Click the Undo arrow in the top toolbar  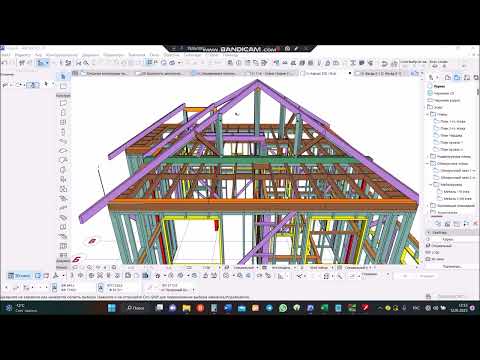(x=384, y=63)
